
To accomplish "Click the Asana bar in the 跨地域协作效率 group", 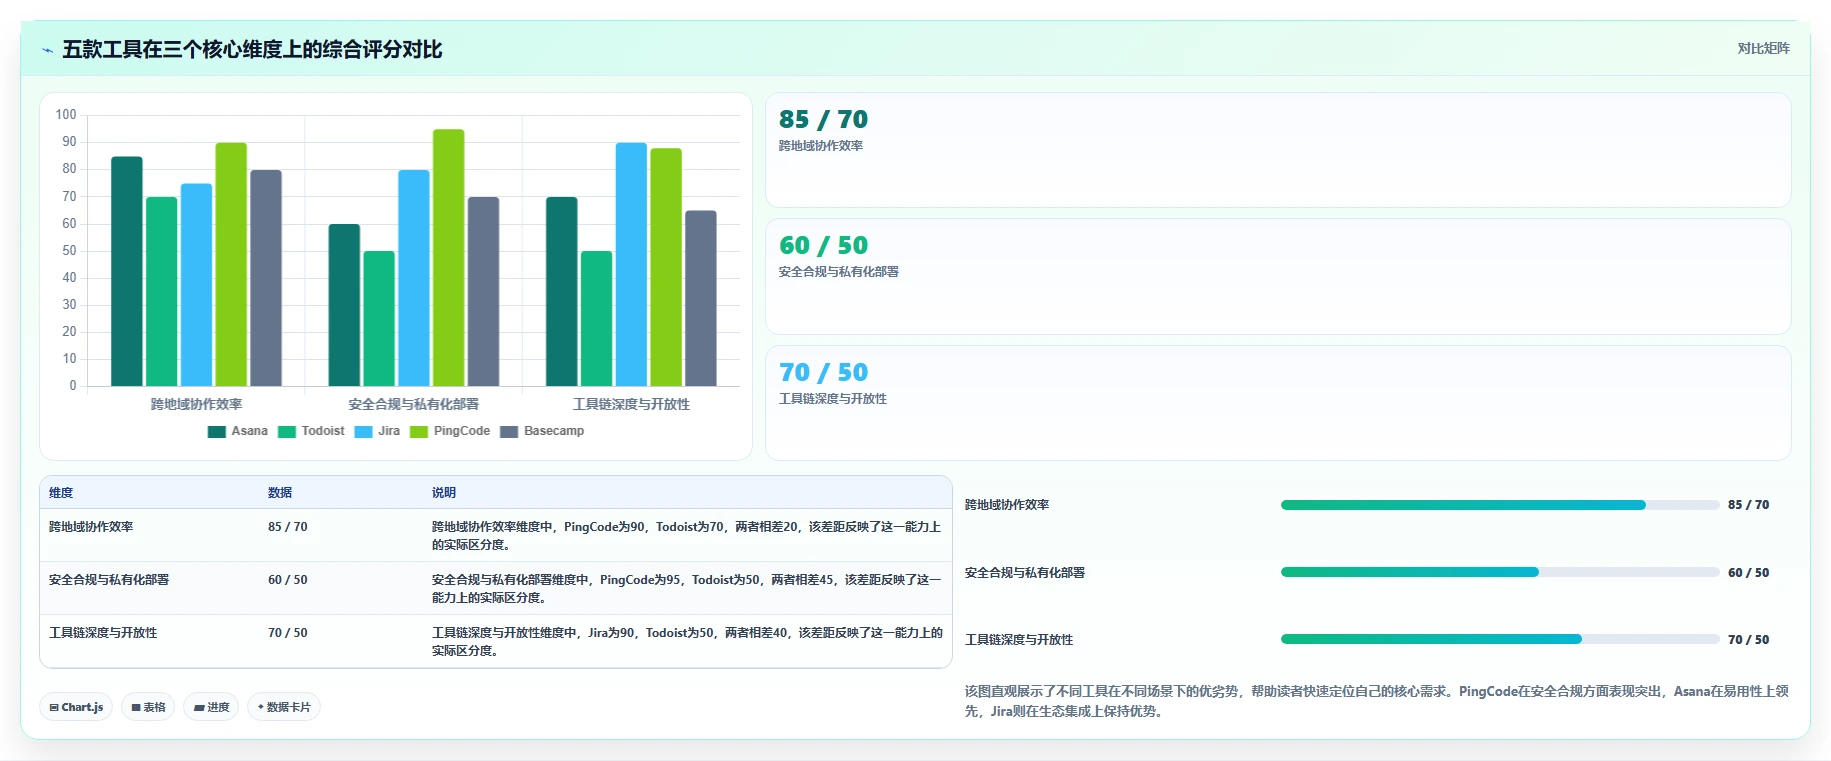I will (x=127, y=271).
